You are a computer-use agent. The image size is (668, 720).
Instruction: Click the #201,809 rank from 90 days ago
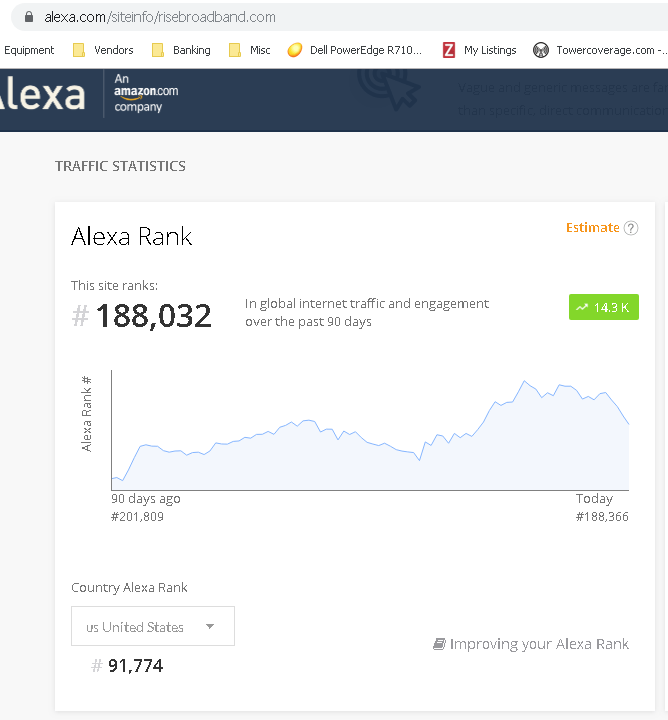(137, 517)
